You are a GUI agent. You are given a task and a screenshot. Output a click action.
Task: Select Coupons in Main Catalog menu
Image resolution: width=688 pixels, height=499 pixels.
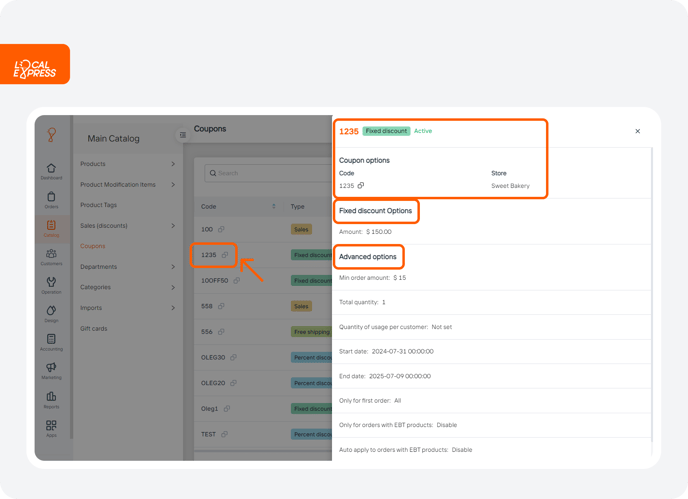pyautogui.click(x=93, y=246)
